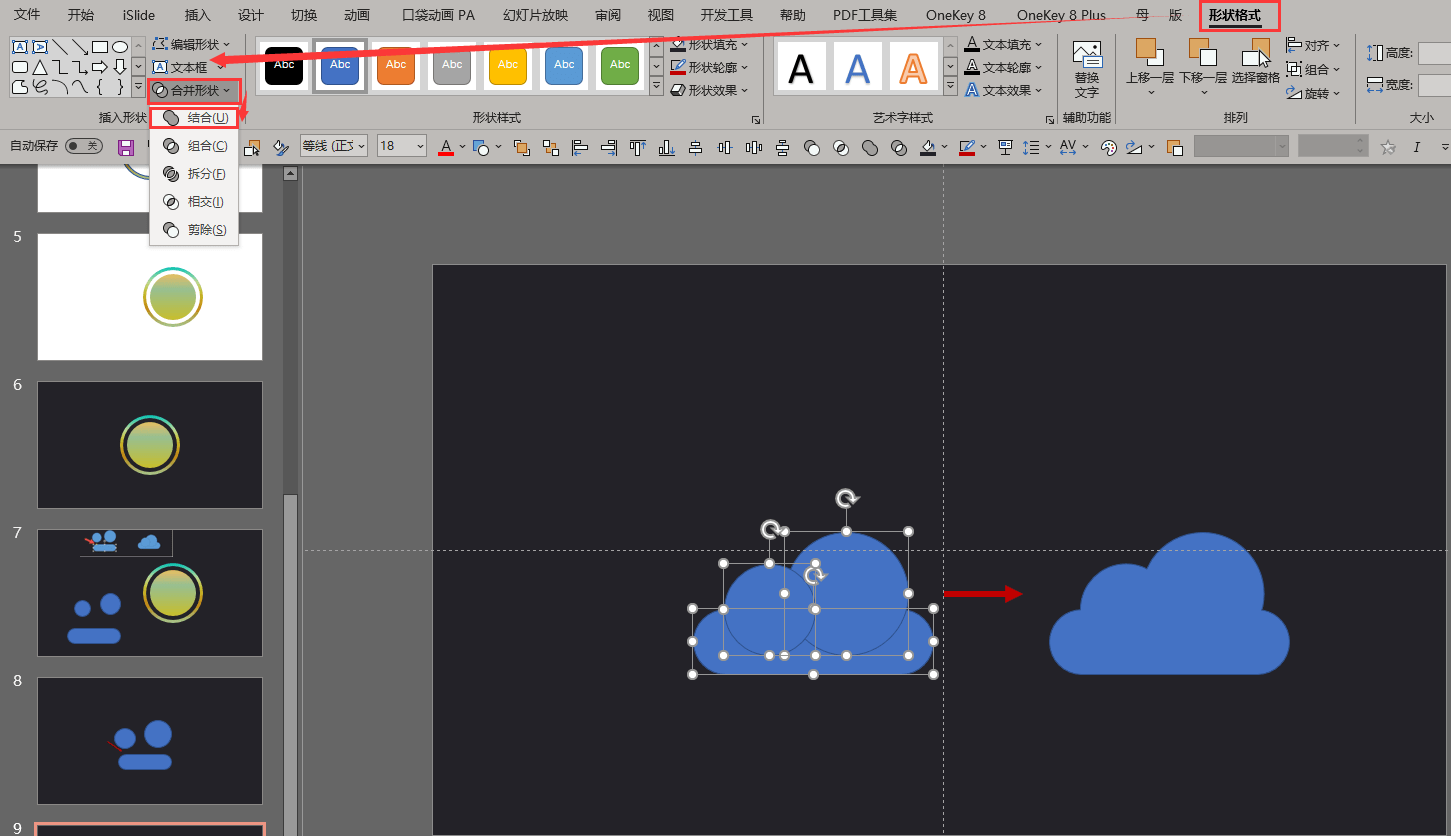Click the format painter brush icon
Screen dimensions: 1451x836
281,147
